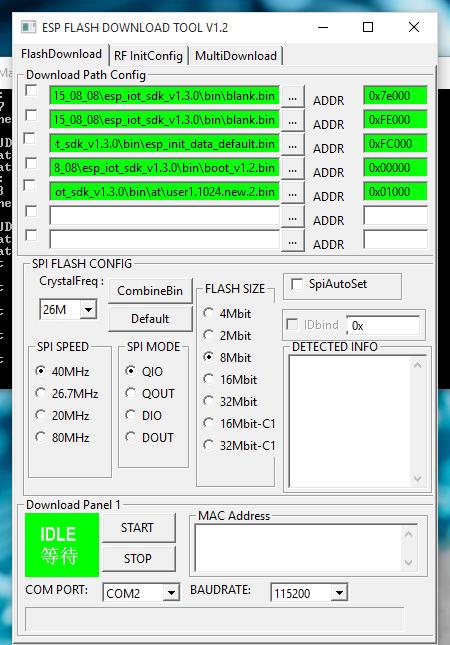Viewport: 450px width, 645px height.
Task: Choose 2Mbit flash size
Action: tap(209, 335)
